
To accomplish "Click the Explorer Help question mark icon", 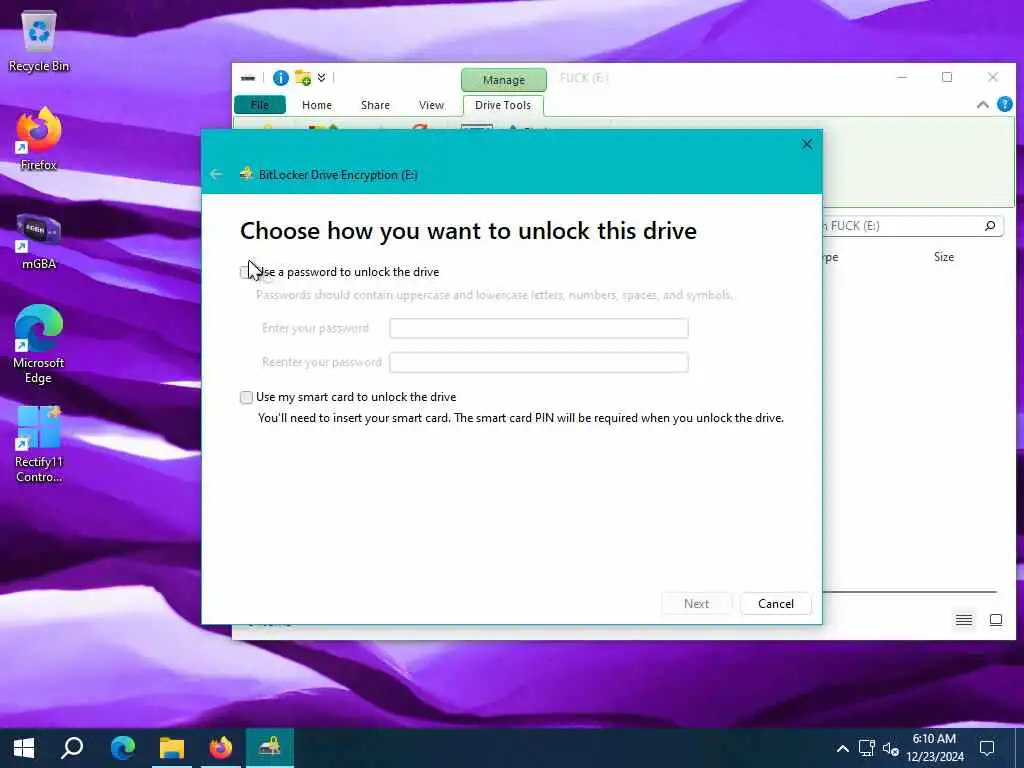I will [1004, 104].
